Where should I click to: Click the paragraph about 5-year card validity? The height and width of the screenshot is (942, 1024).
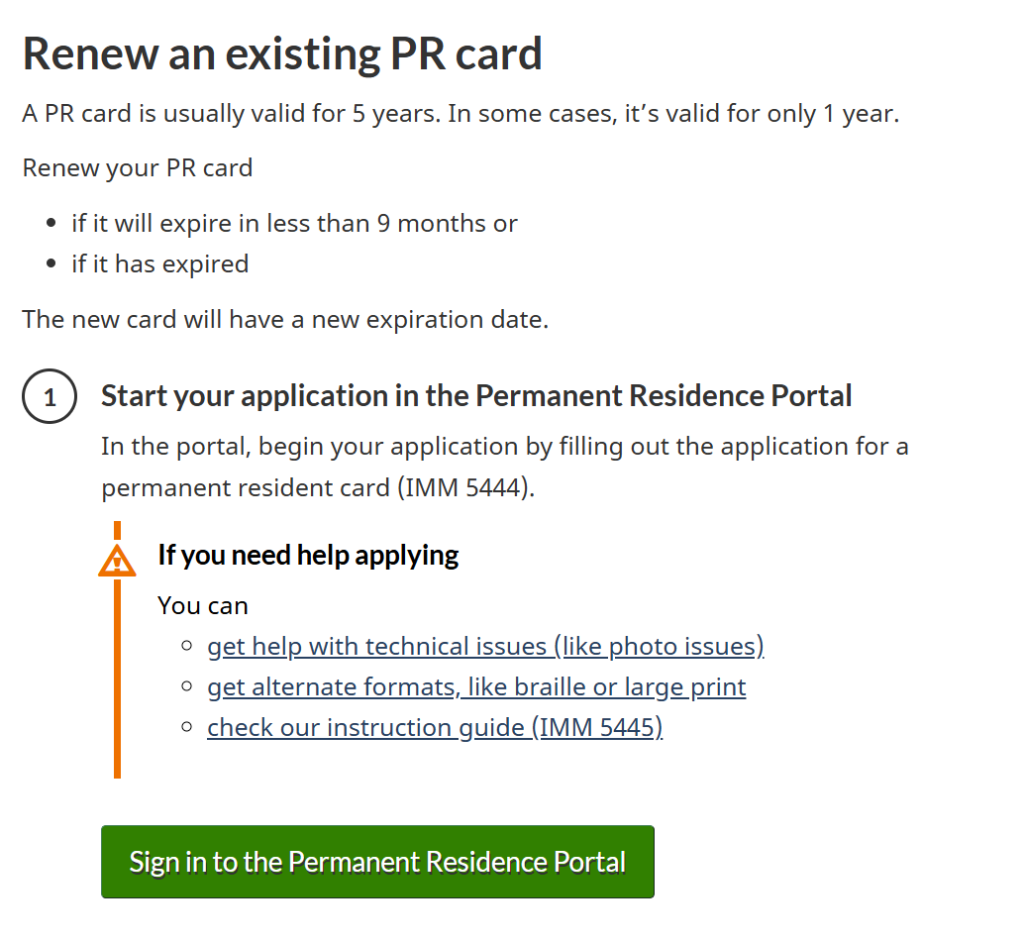click(x=461, y=113)
